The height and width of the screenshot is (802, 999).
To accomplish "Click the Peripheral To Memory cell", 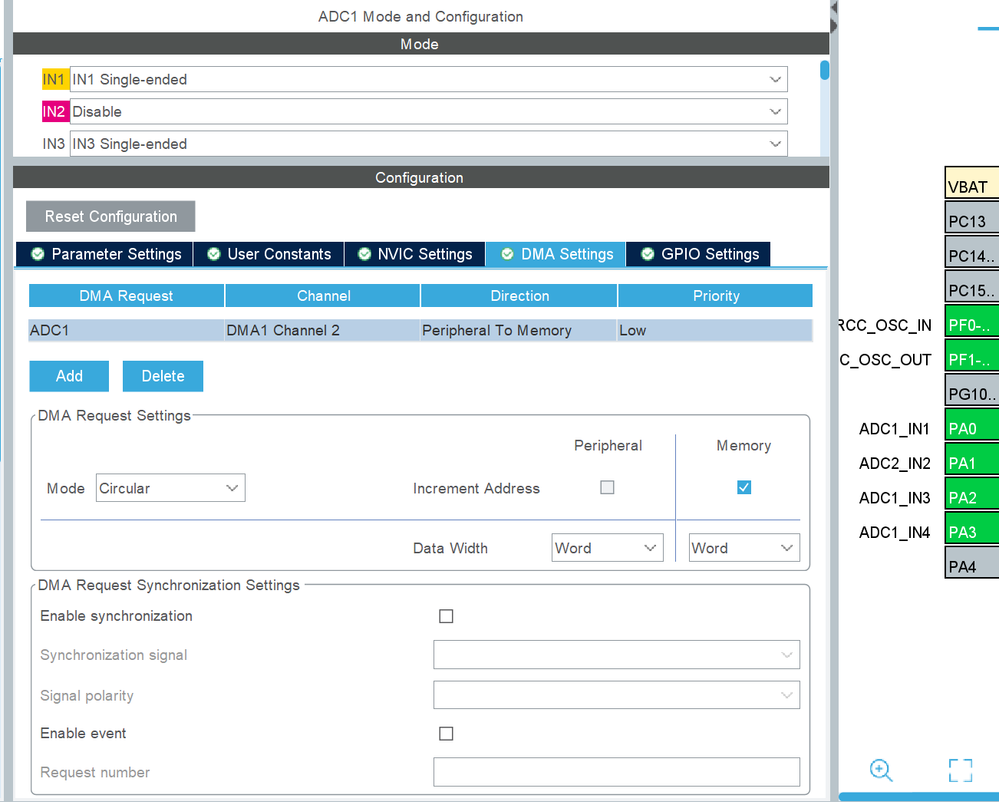I will [x=519, y=331].
